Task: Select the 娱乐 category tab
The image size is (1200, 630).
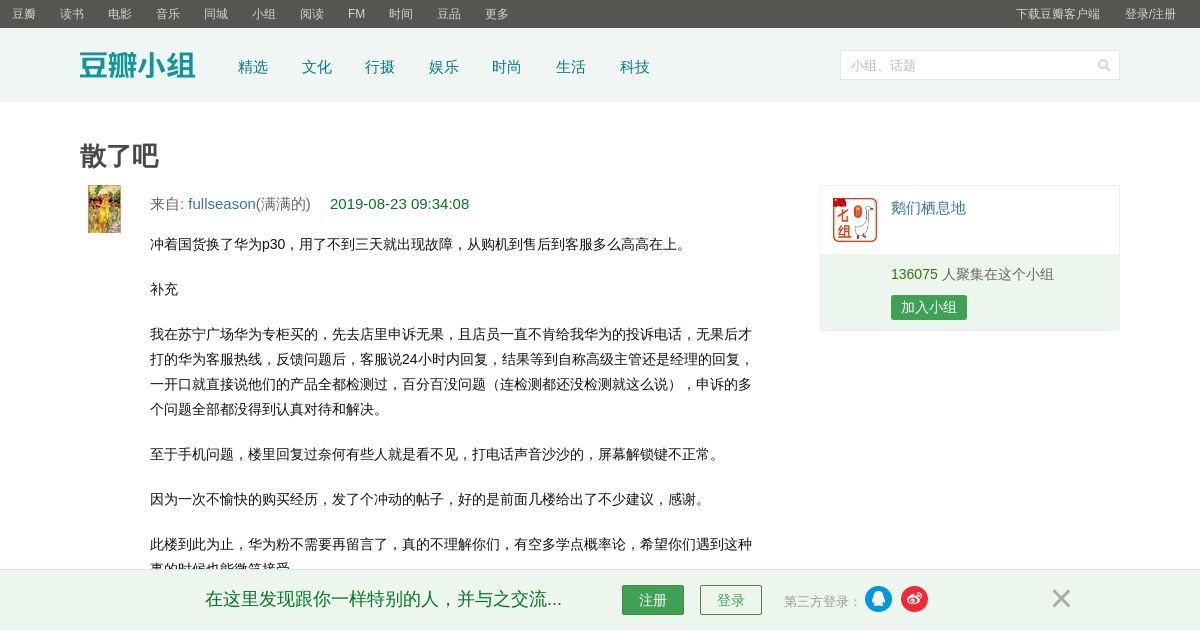Action: (444, 67)
